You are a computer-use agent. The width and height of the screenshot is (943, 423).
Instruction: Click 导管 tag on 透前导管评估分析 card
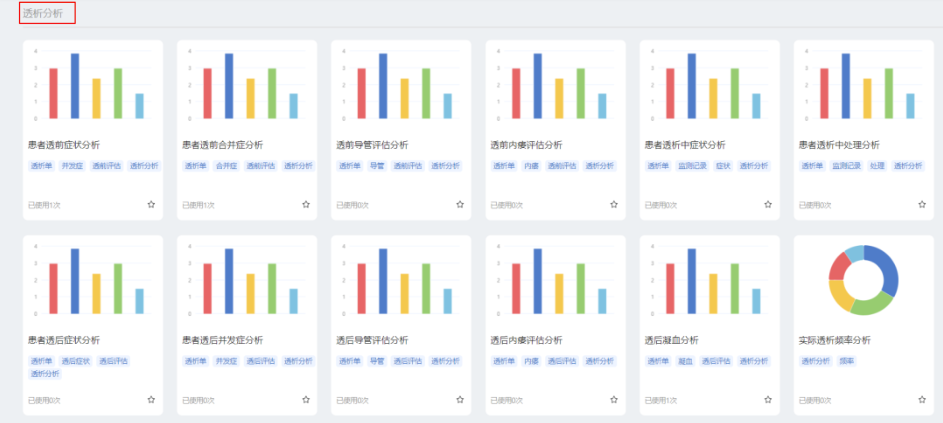377,166
